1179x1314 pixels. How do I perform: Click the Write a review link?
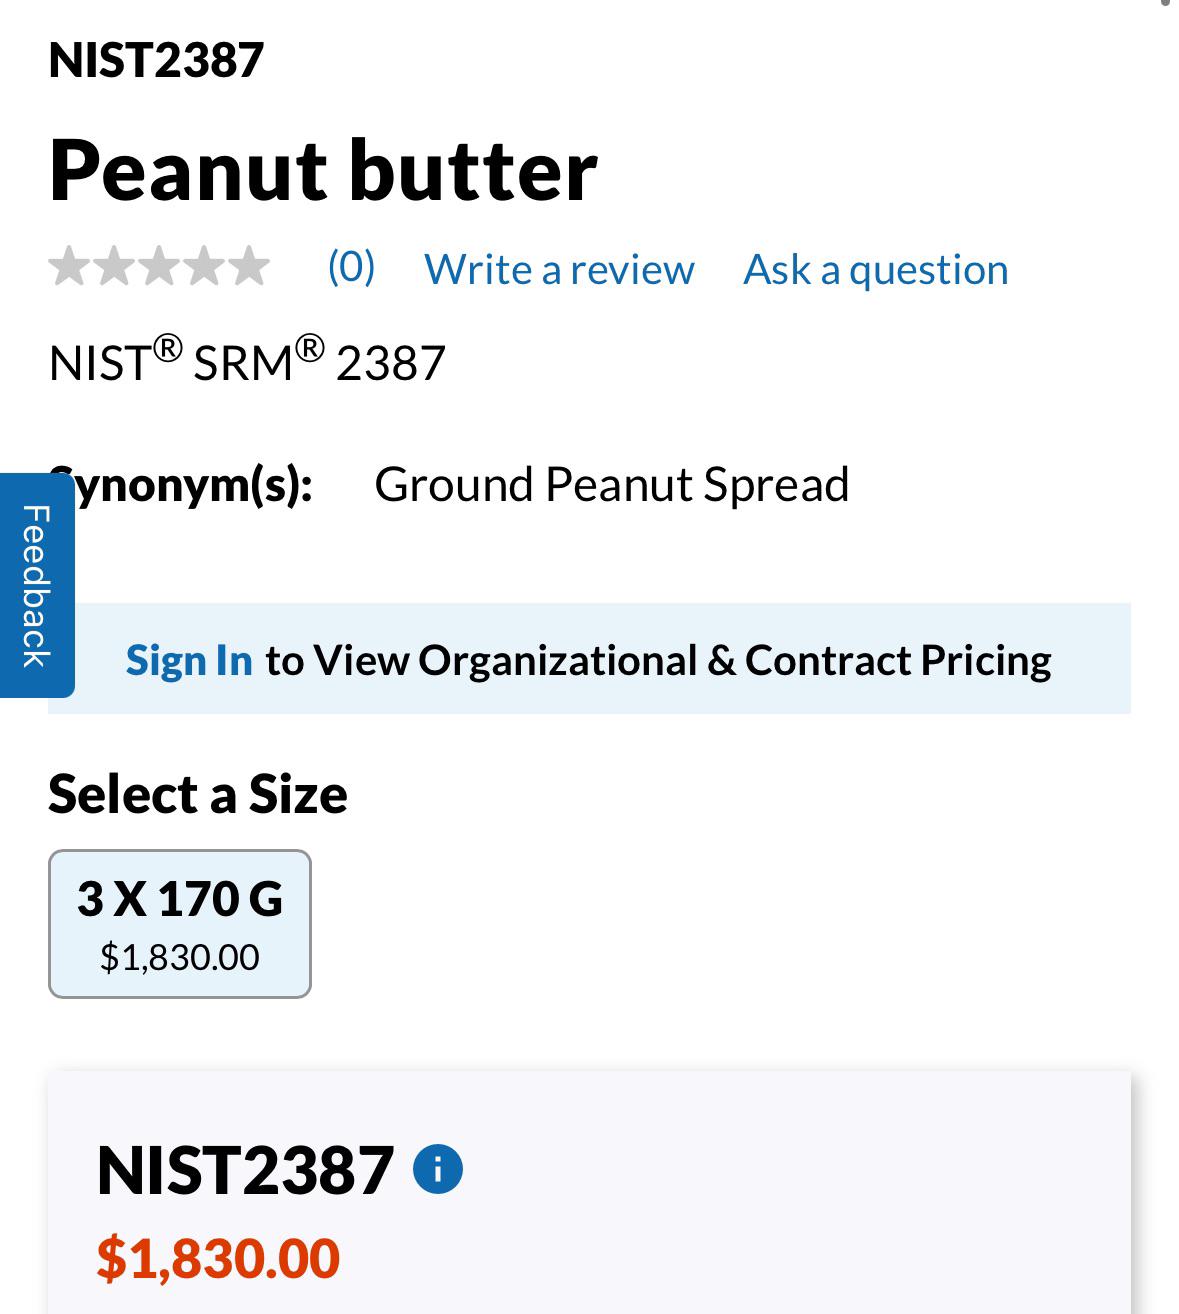tap(559, 269)
